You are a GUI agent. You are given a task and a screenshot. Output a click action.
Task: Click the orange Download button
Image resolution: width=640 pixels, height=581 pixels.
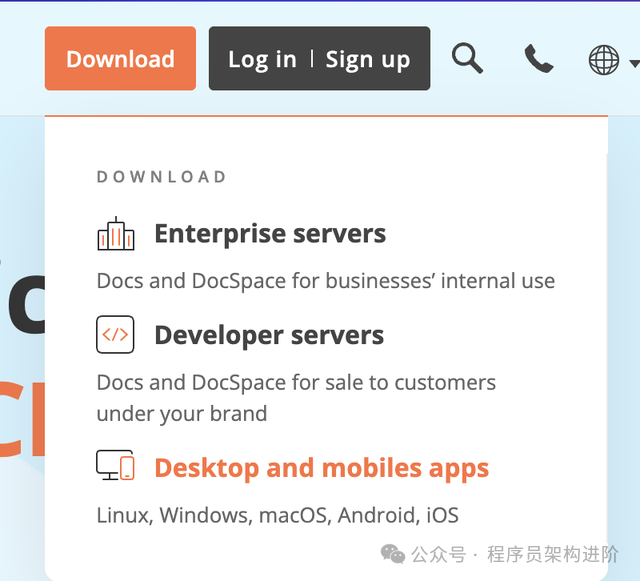(120, 58)
